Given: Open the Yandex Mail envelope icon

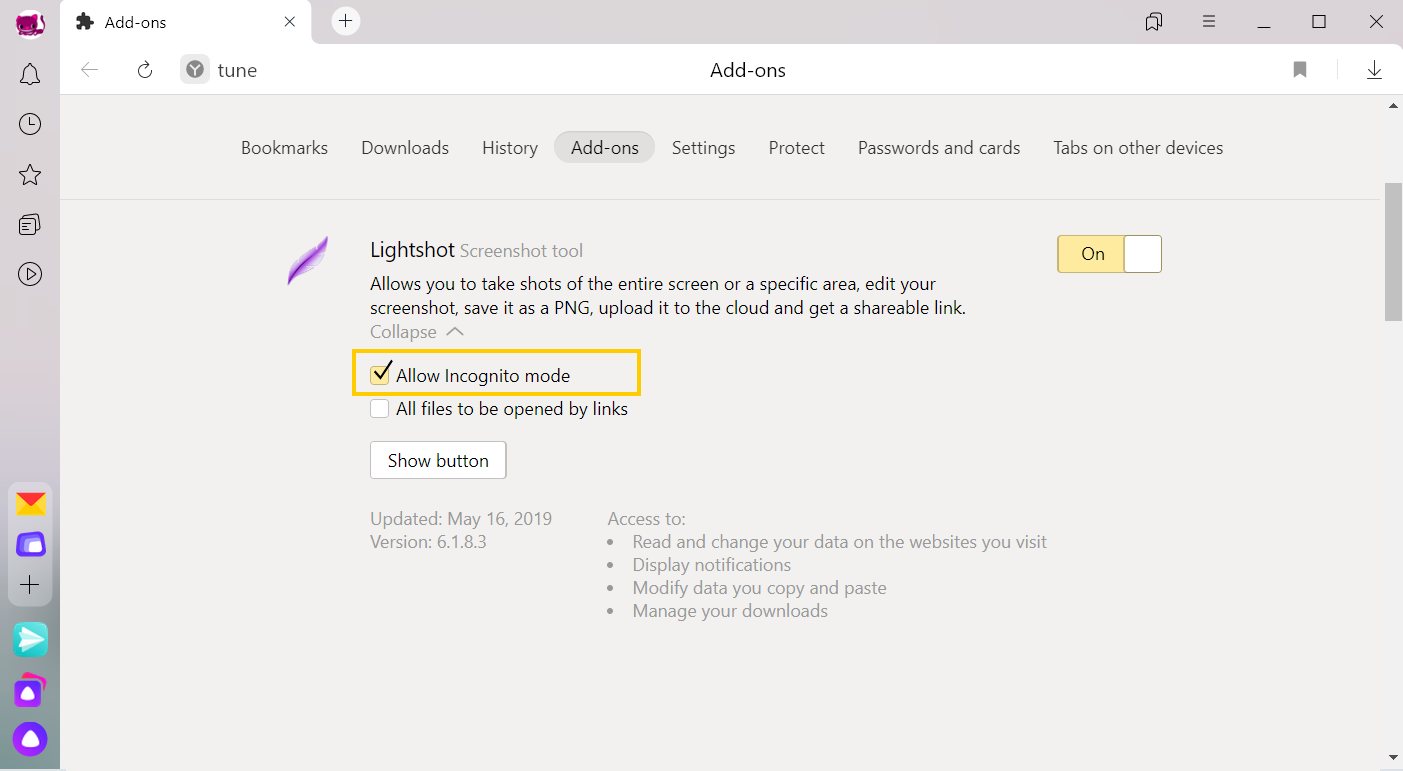Looking at the screenshot, I should [30, 504].
